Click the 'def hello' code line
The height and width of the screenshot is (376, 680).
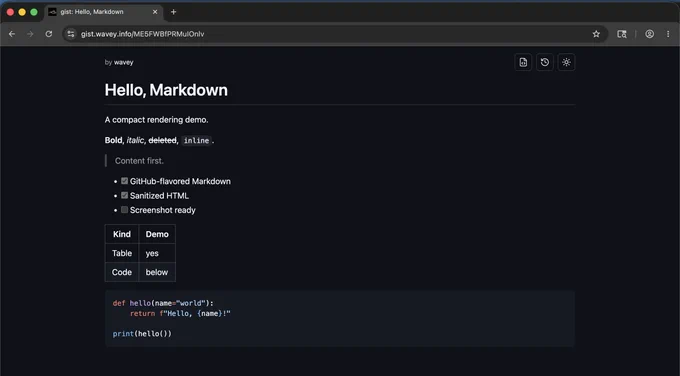tap(163, 303)
